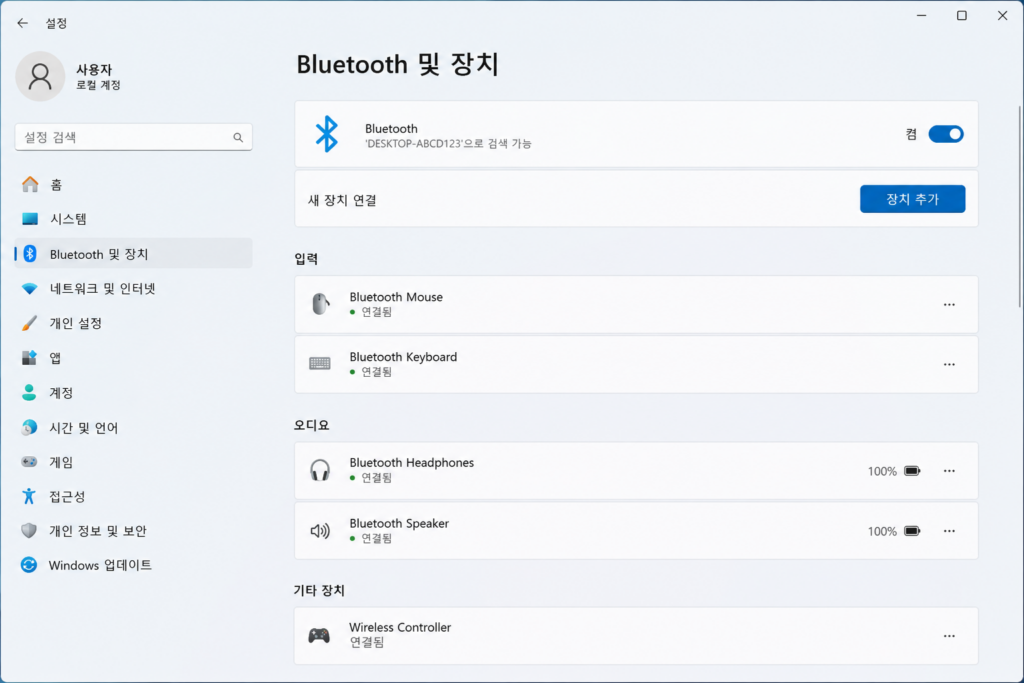This screenshot has width=1024, height=683.
Task: Open 계정 settings in the sidebar
Action: click(133, 392)
